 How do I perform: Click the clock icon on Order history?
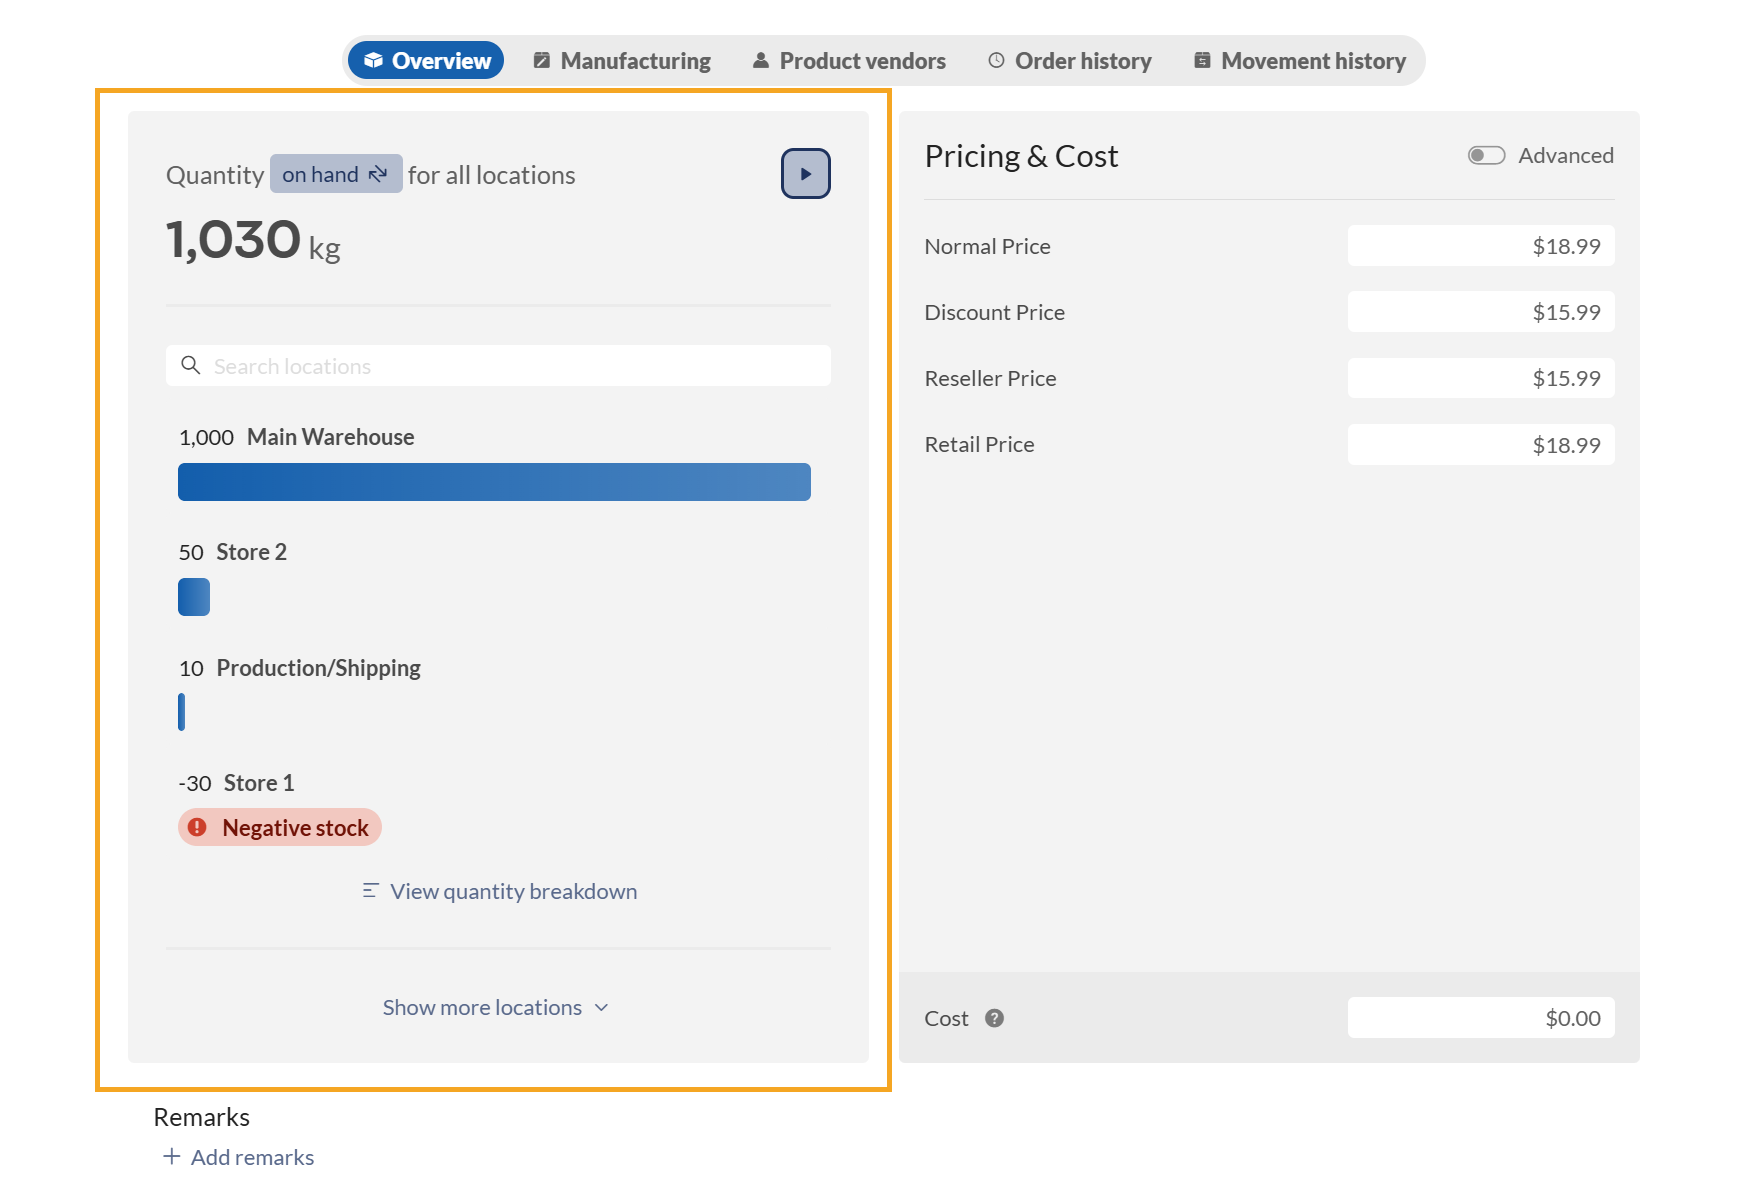[996, 61]
